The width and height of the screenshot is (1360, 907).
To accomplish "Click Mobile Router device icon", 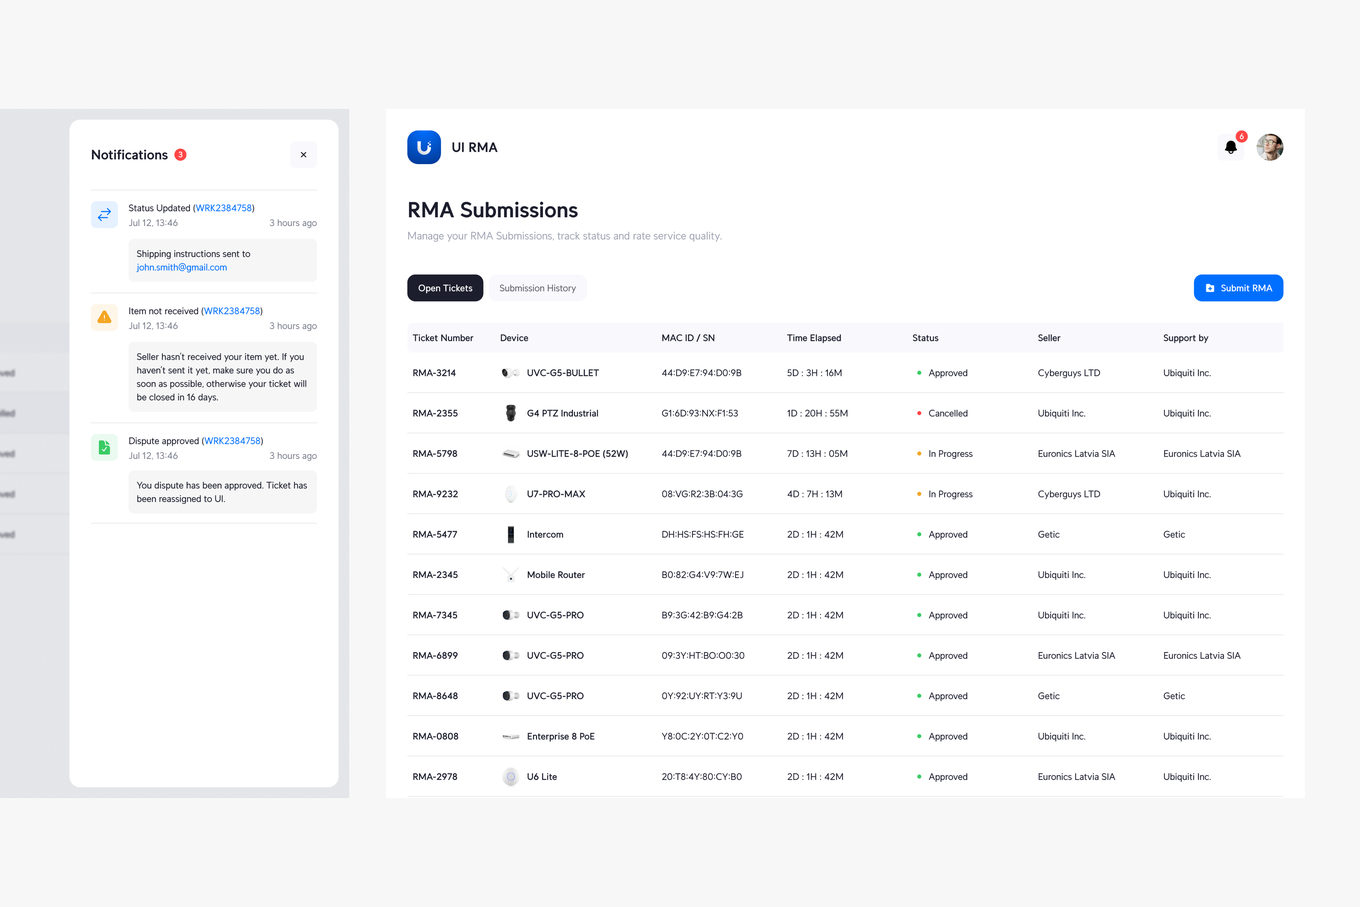I will point(510,575).
